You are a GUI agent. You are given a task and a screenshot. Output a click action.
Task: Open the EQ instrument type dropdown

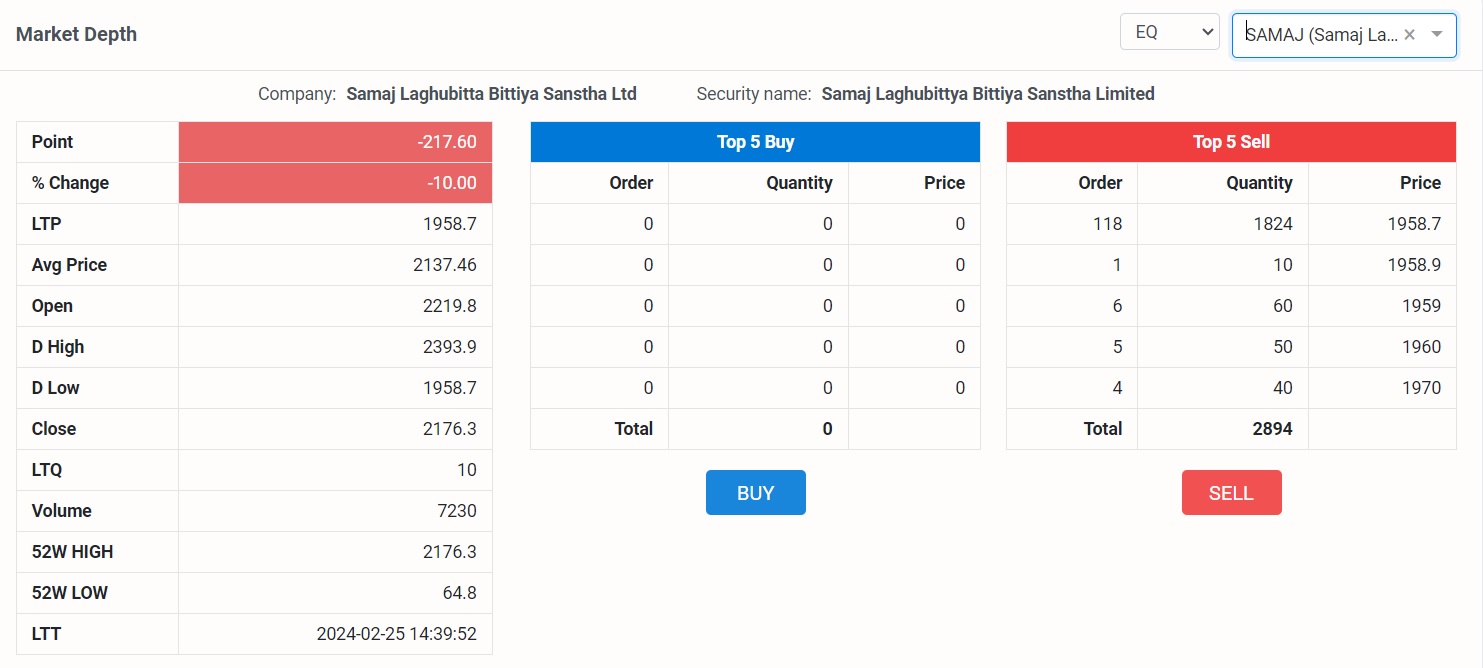(x=1168, y=32)
